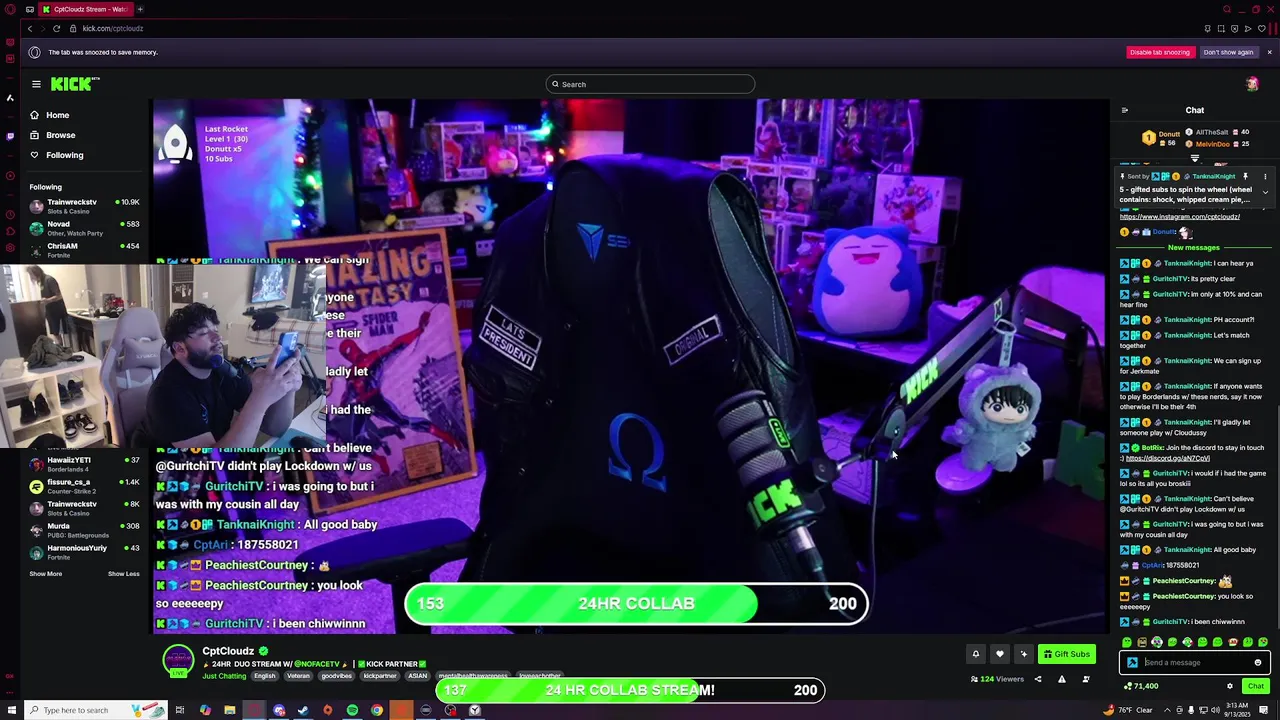The image size is (1280, 720).
Task: Collapse the Chat panel
Action: point(1125,110)
